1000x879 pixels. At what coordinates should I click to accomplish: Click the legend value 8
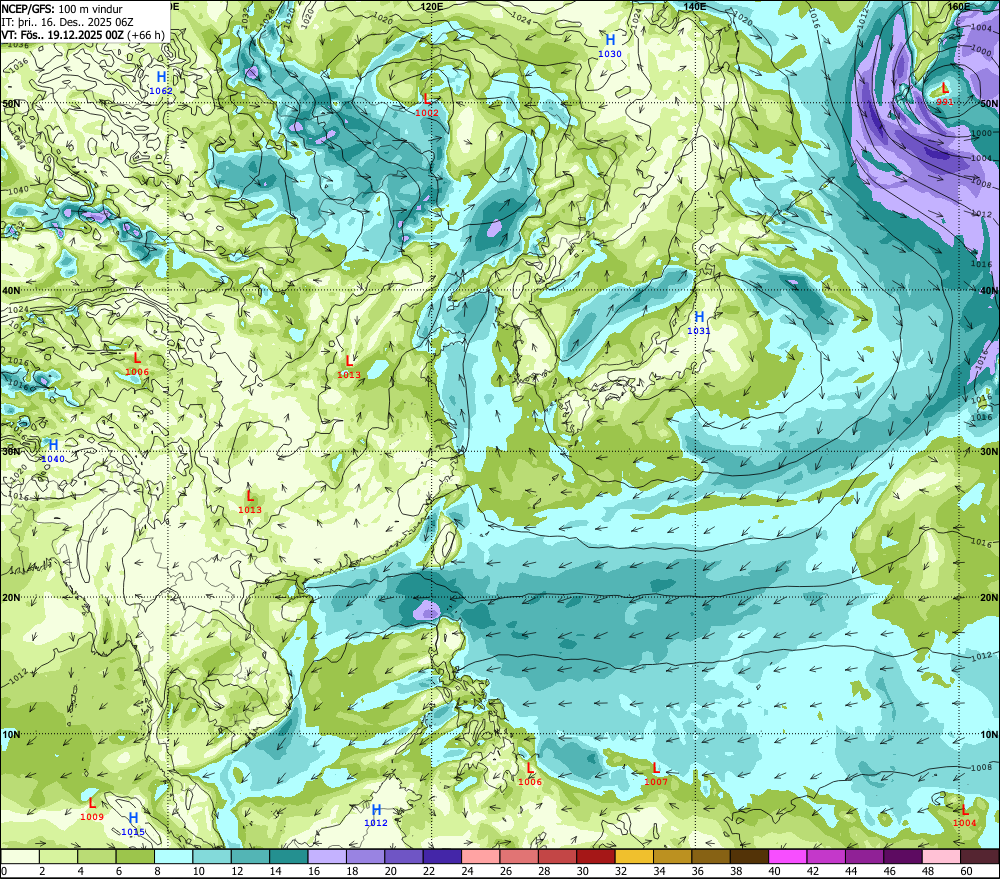coord(158,871)
